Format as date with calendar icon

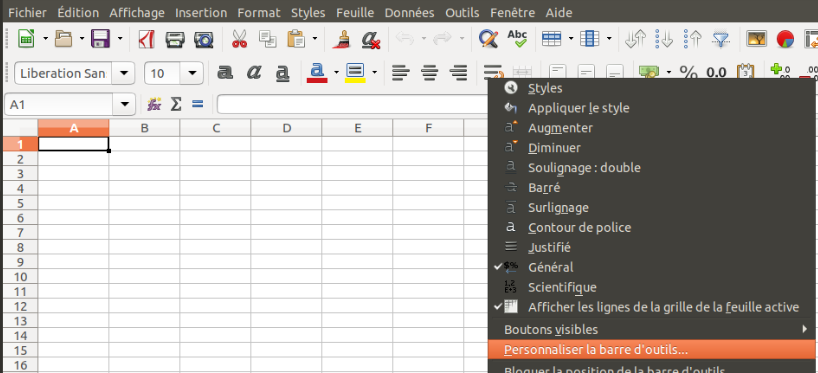pos(746,72)
